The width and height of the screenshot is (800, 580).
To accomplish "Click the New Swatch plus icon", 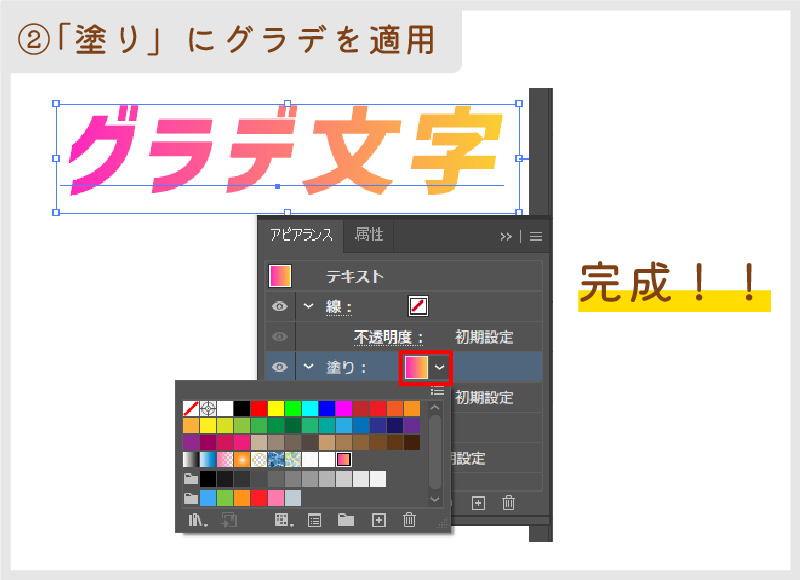I will (x=378, y=519).
